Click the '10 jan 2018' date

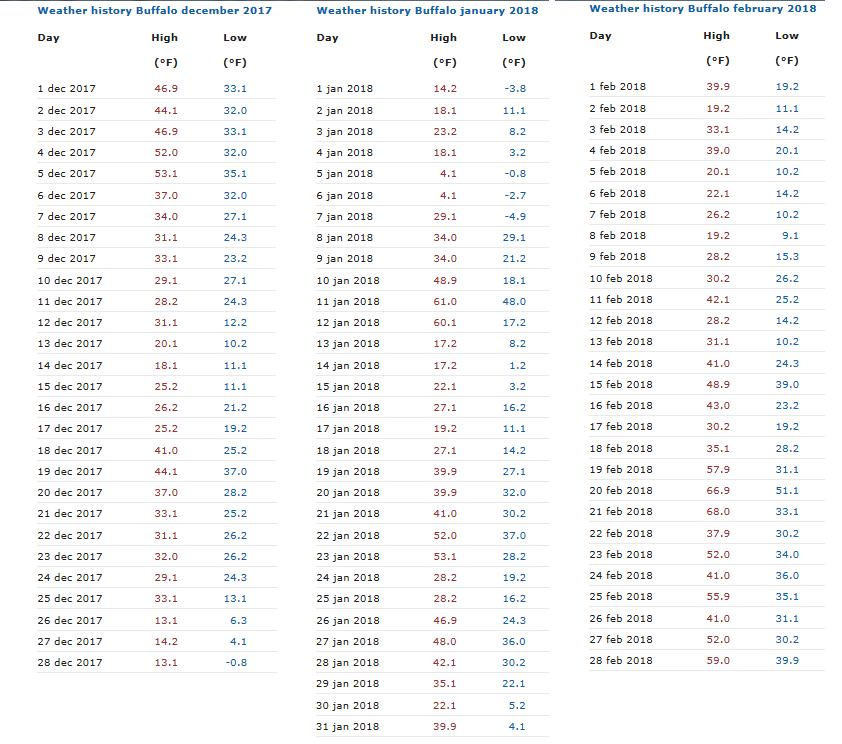click(348, 281)
